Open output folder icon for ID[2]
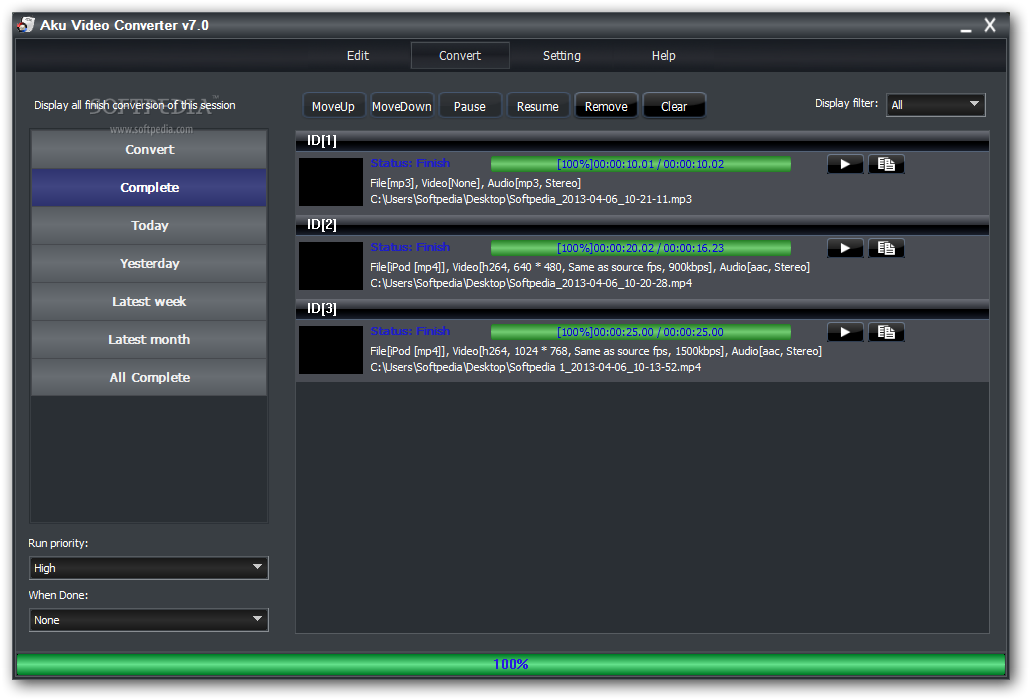This screenshot has height=700, width=1030. [886, 248]
